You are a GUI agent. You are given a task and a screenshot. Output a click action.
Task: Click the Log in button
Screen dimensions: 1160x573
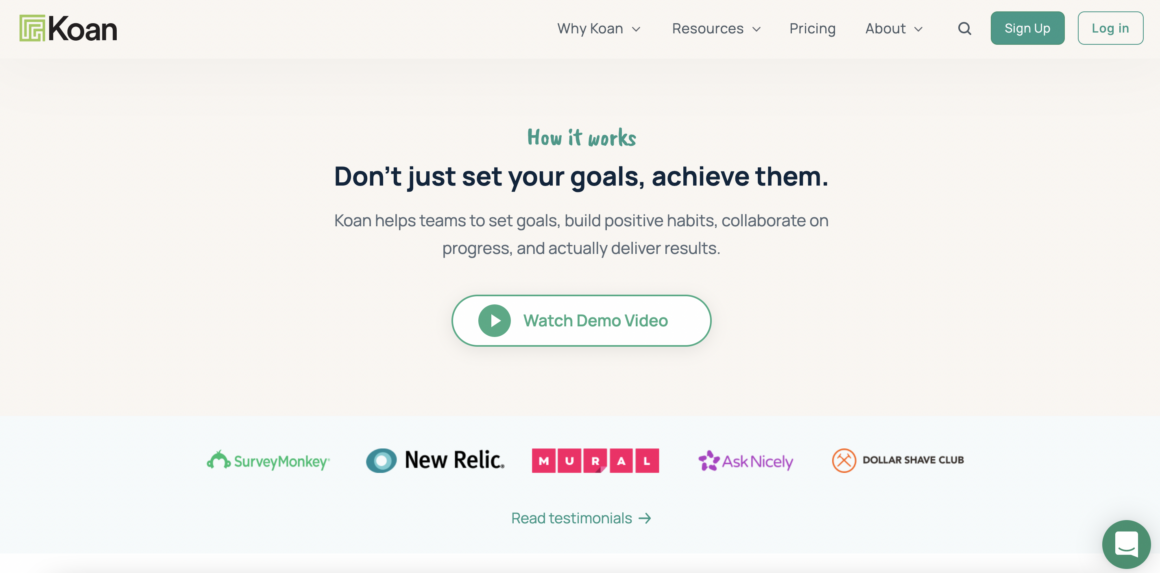1110,28
